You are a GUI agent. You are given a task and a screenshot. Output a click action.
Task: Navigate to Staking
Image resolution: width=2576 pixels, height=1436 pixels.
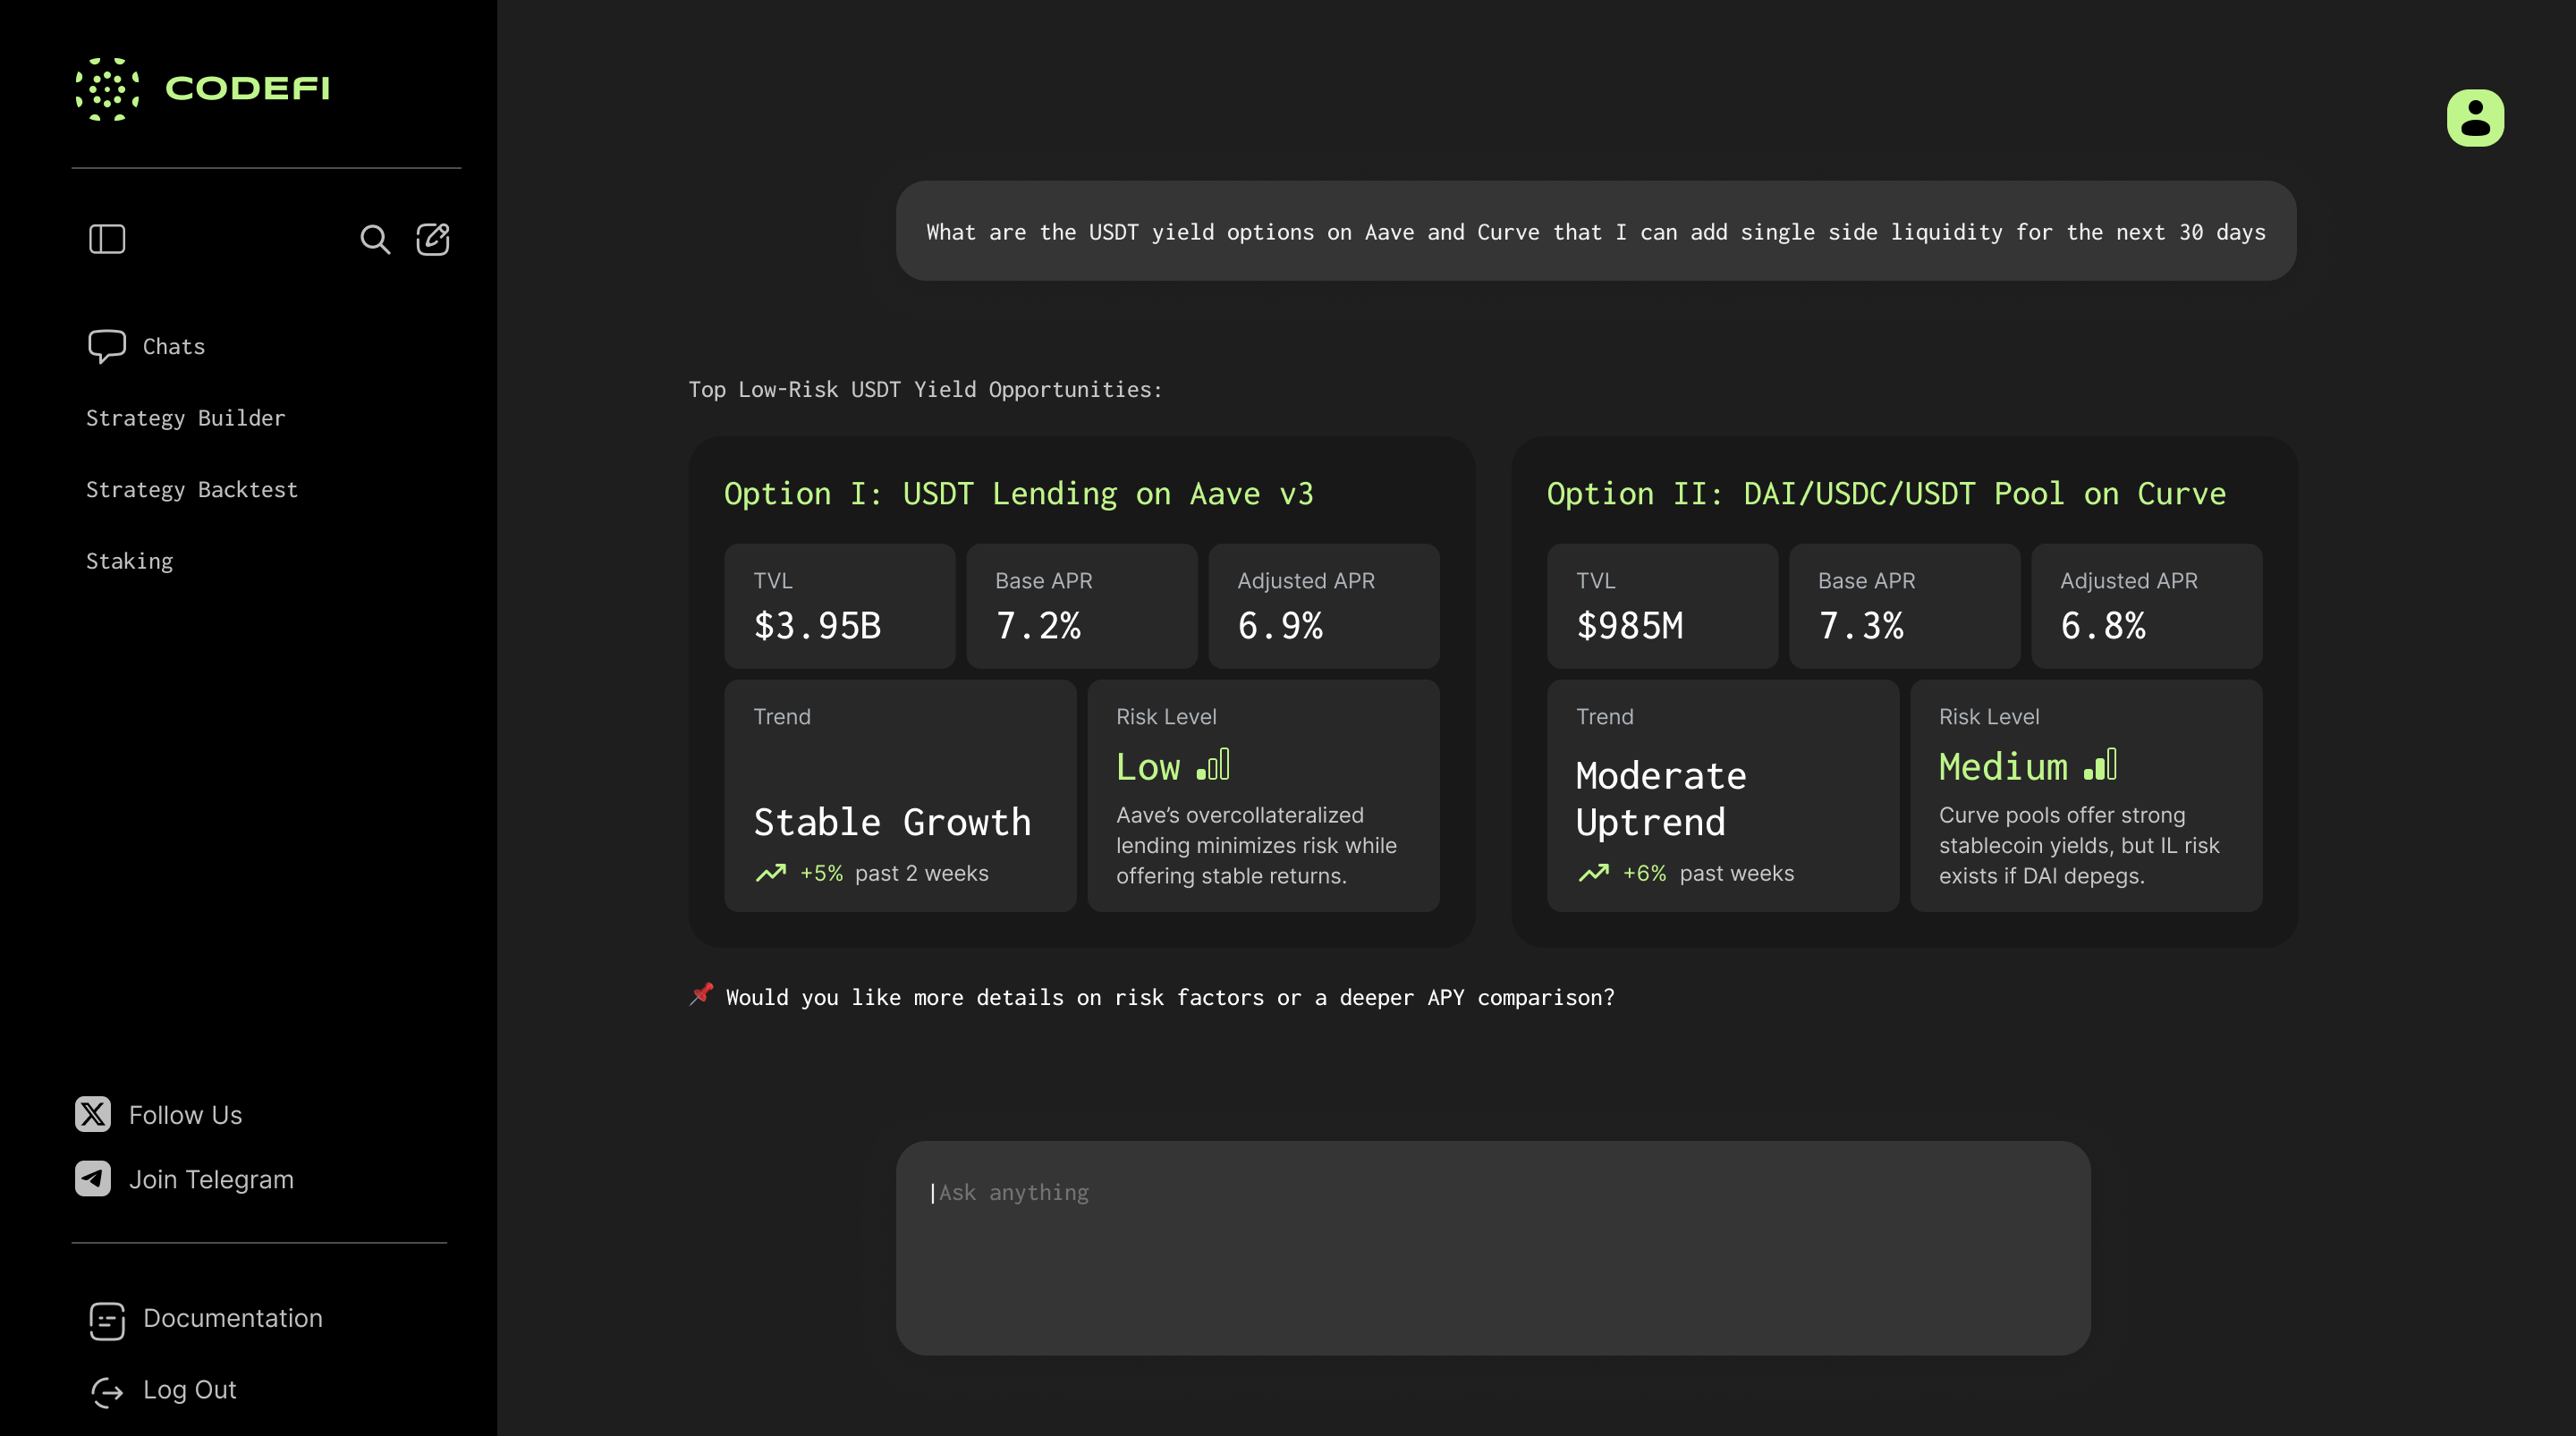(129, 560)
